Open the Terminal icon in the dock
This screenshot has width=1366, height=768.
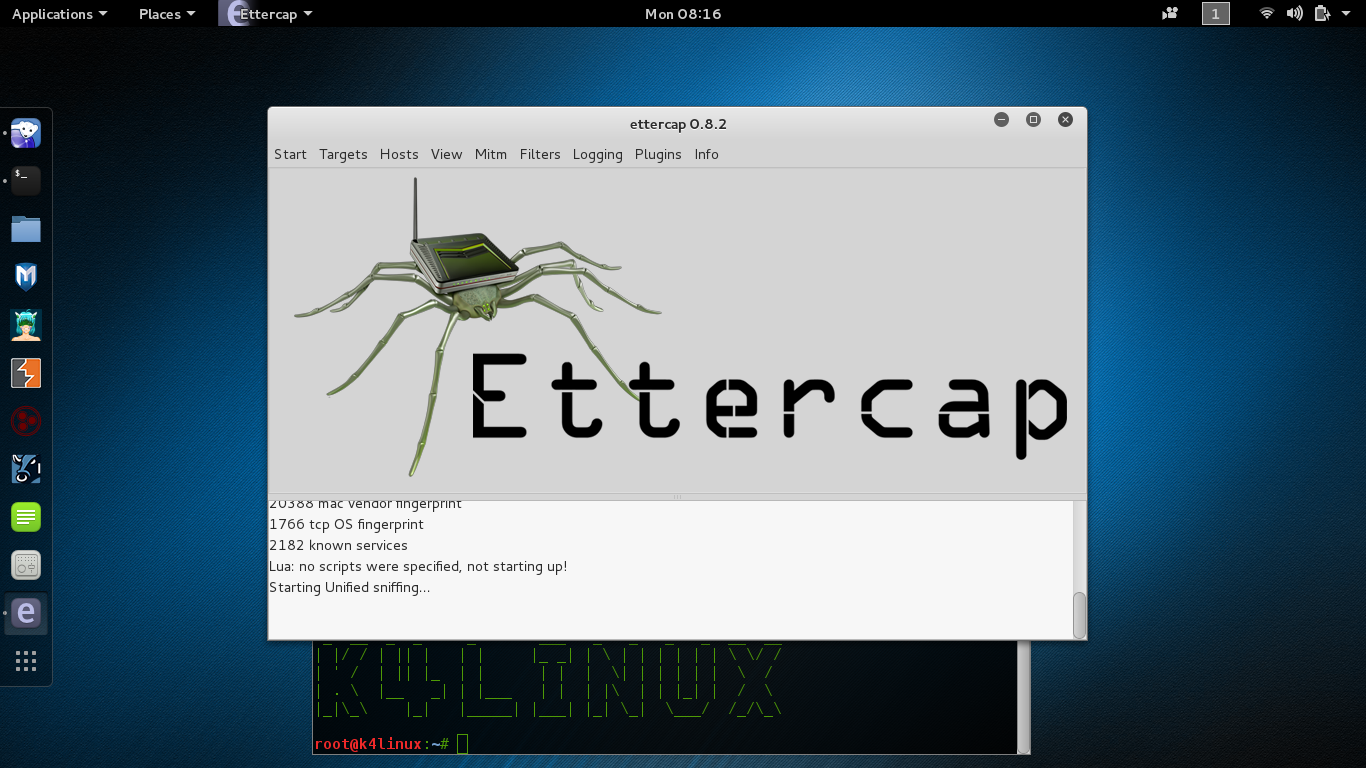coord(26,181)
